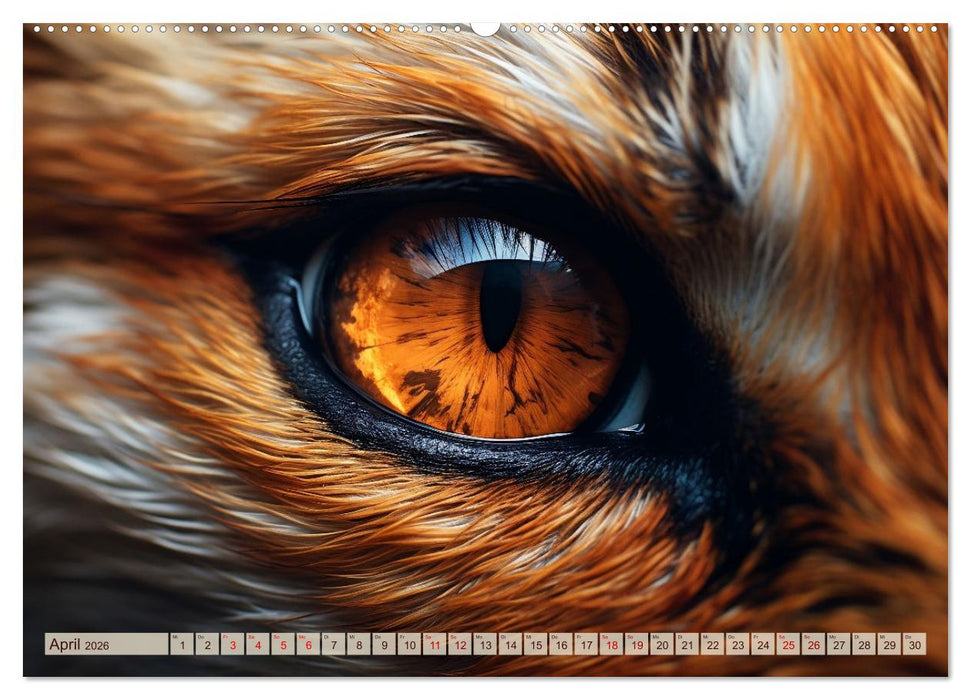Click the red Sunday 5 cell
Screen dimensions: 971x700
pyautogui.click(x=282, y=648)
